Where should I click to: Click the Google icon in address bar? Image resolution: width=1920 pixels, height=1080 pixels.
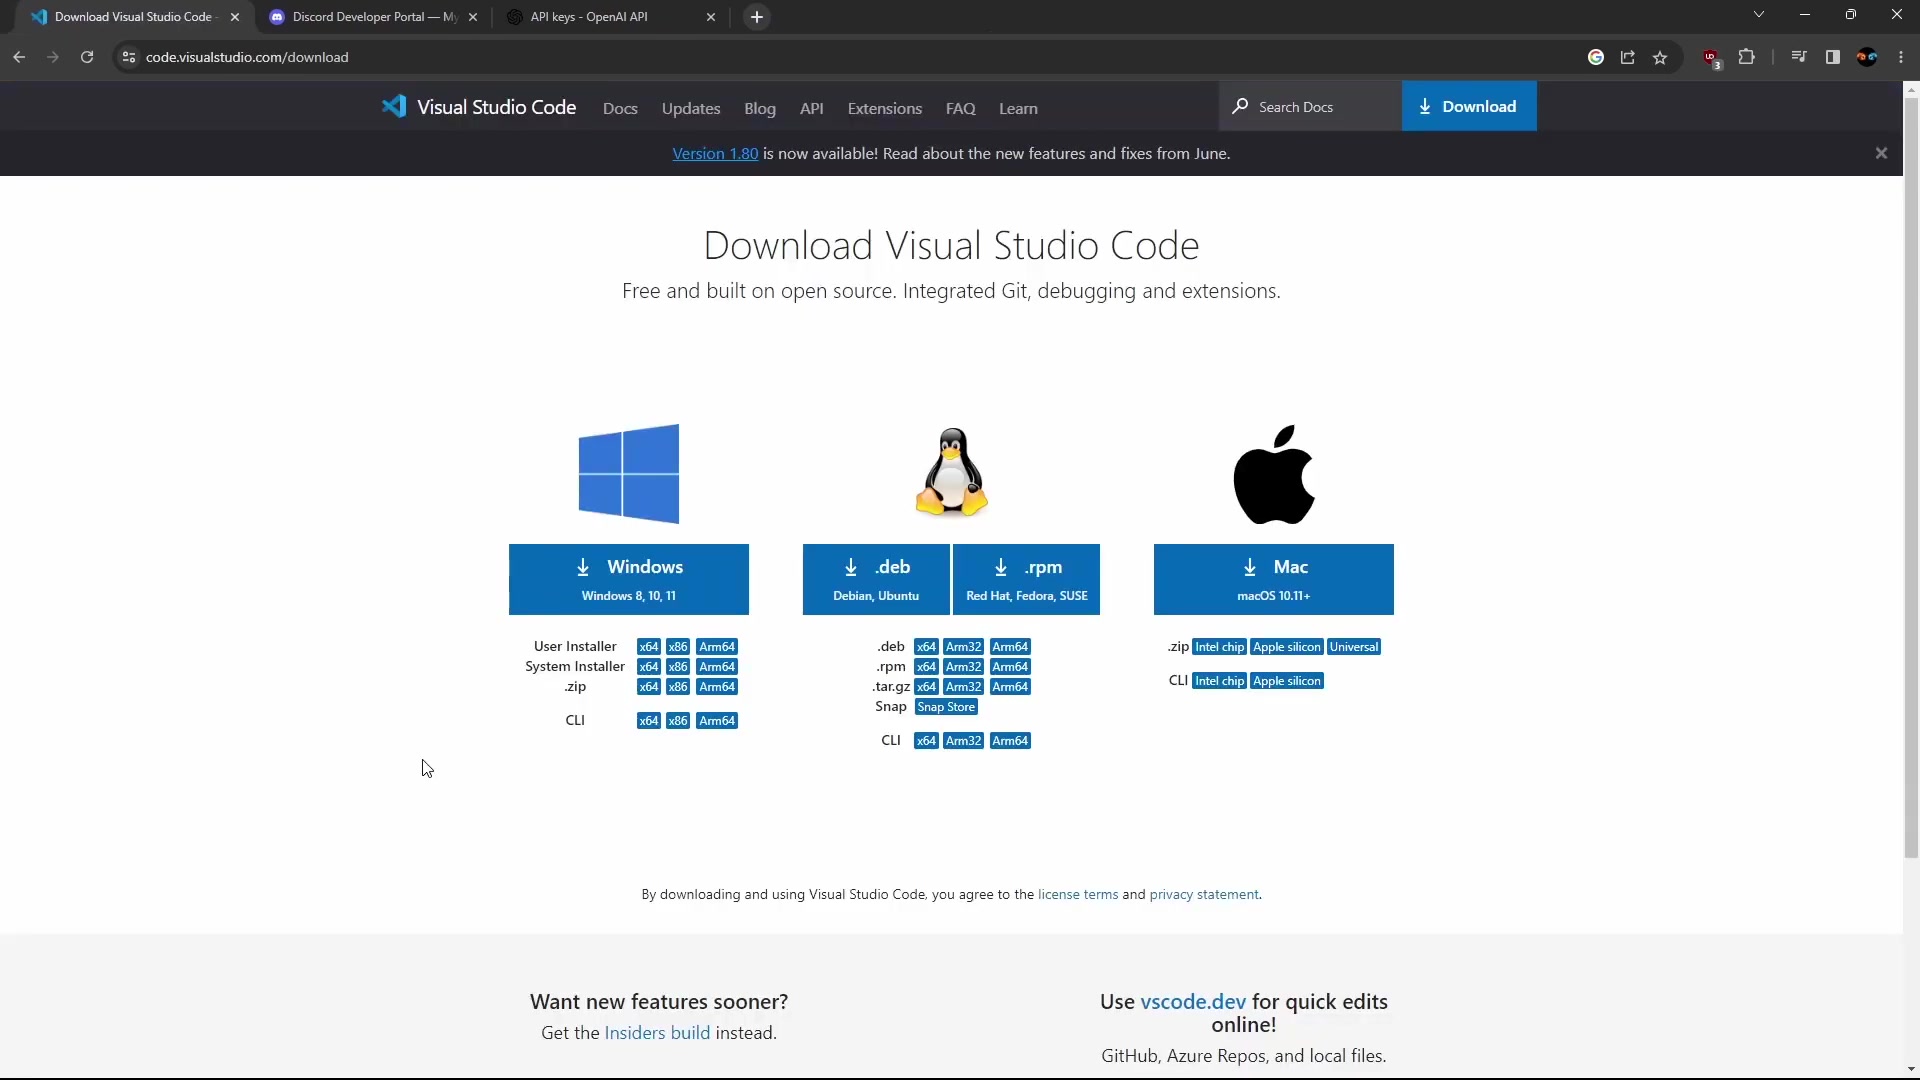click(1596, 57)
